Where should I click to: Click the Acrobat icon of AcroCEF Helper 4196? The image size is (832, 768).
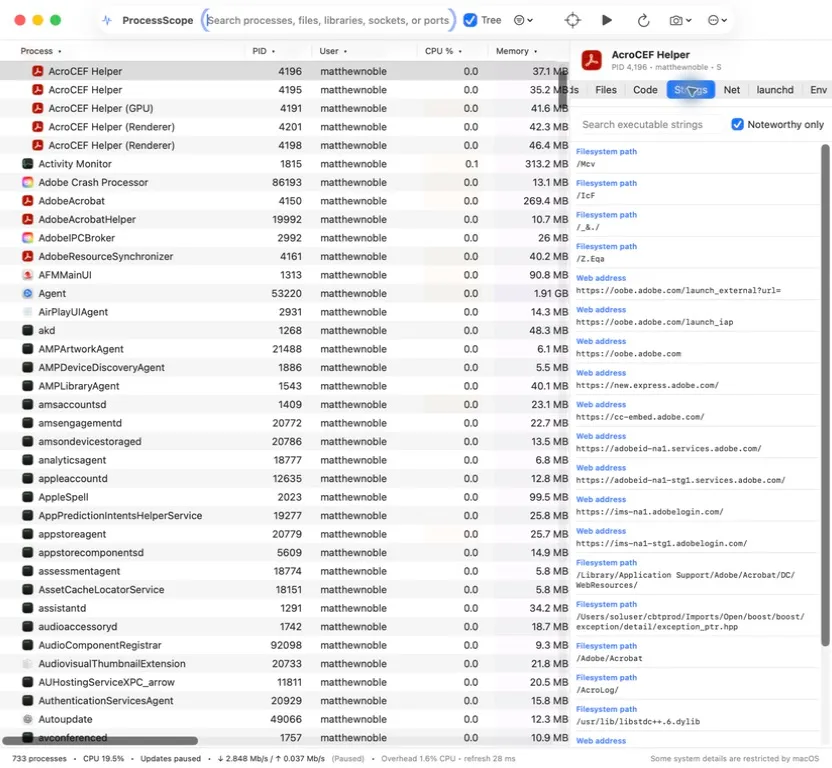[37, 71]
